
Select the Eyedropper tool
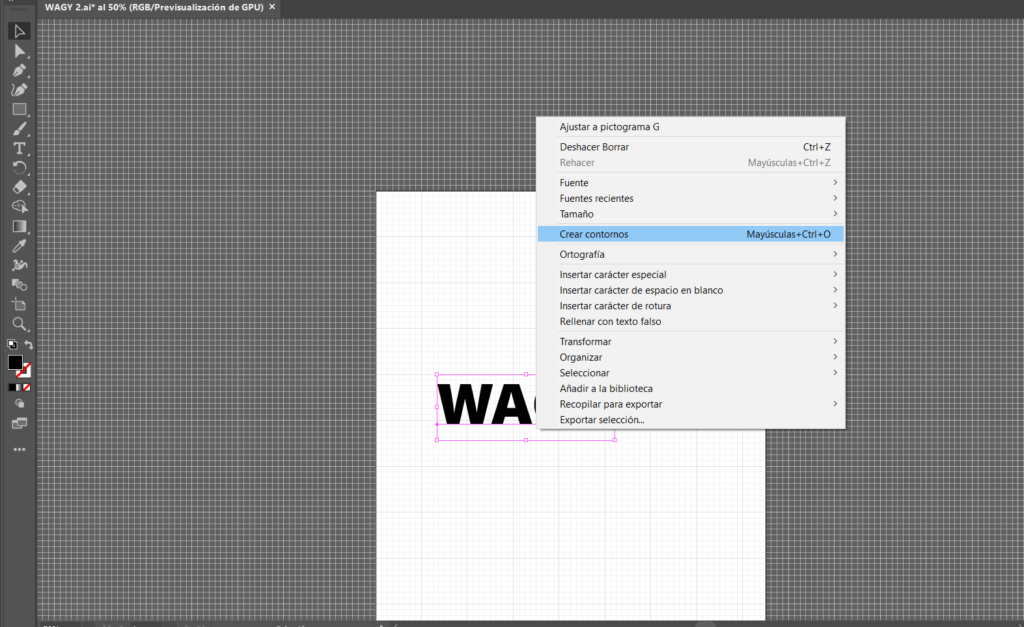[19, 245]
